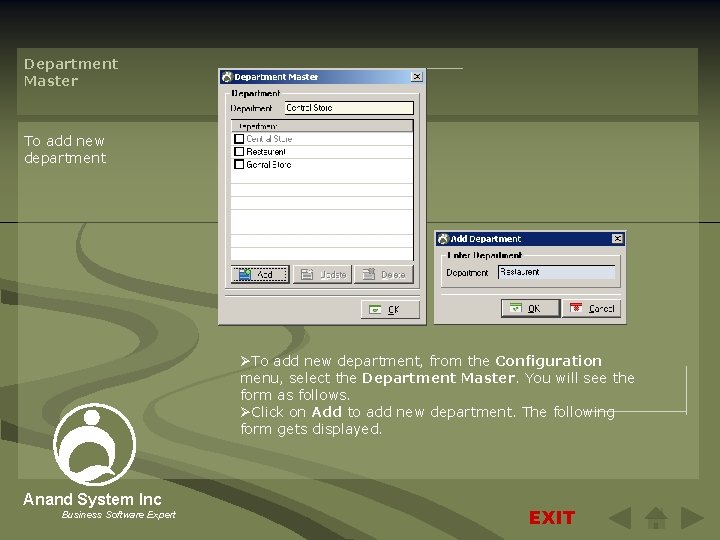The width and height of the screenshot is (720, 540).
Task: Tick the Central Store checkbox
Action: click(239, 138)
